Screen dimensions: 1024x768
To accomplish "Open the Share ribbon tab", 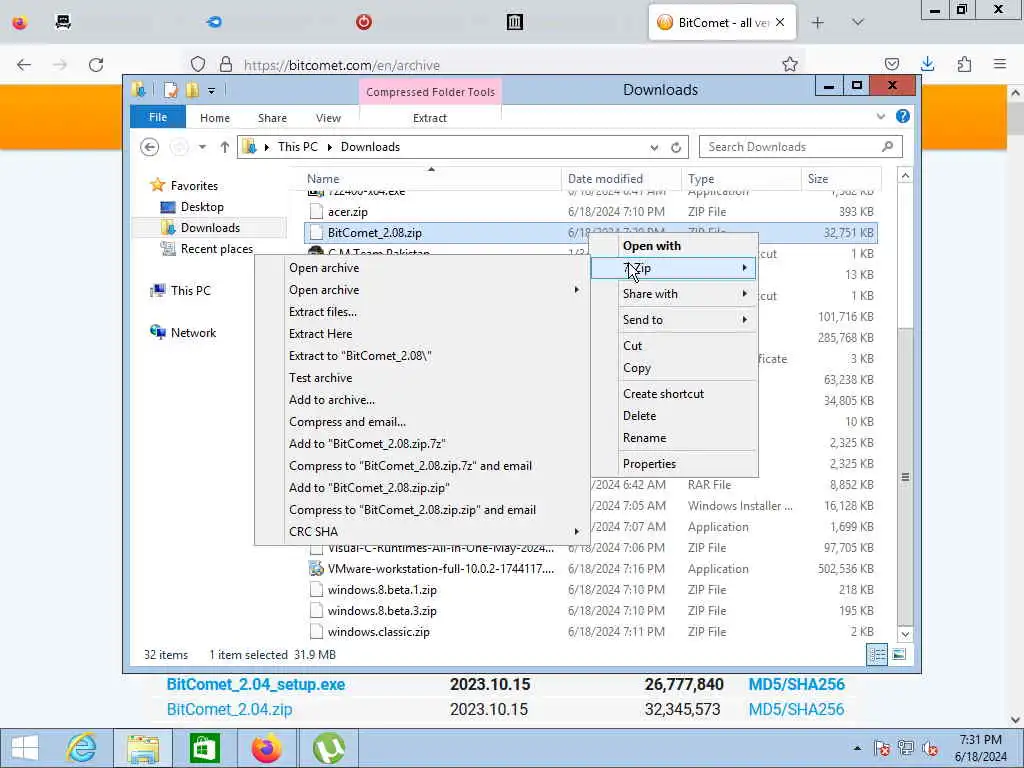I will point(272,118).
